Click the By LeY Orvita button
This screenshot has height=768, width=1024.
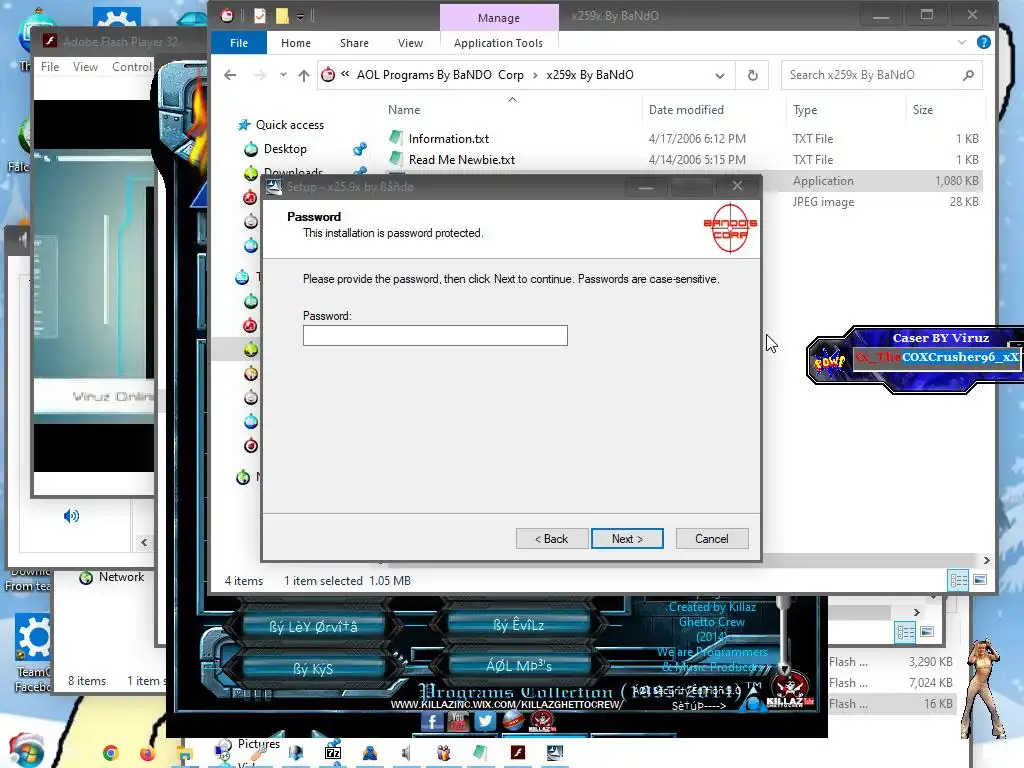[x=313, y=627]
